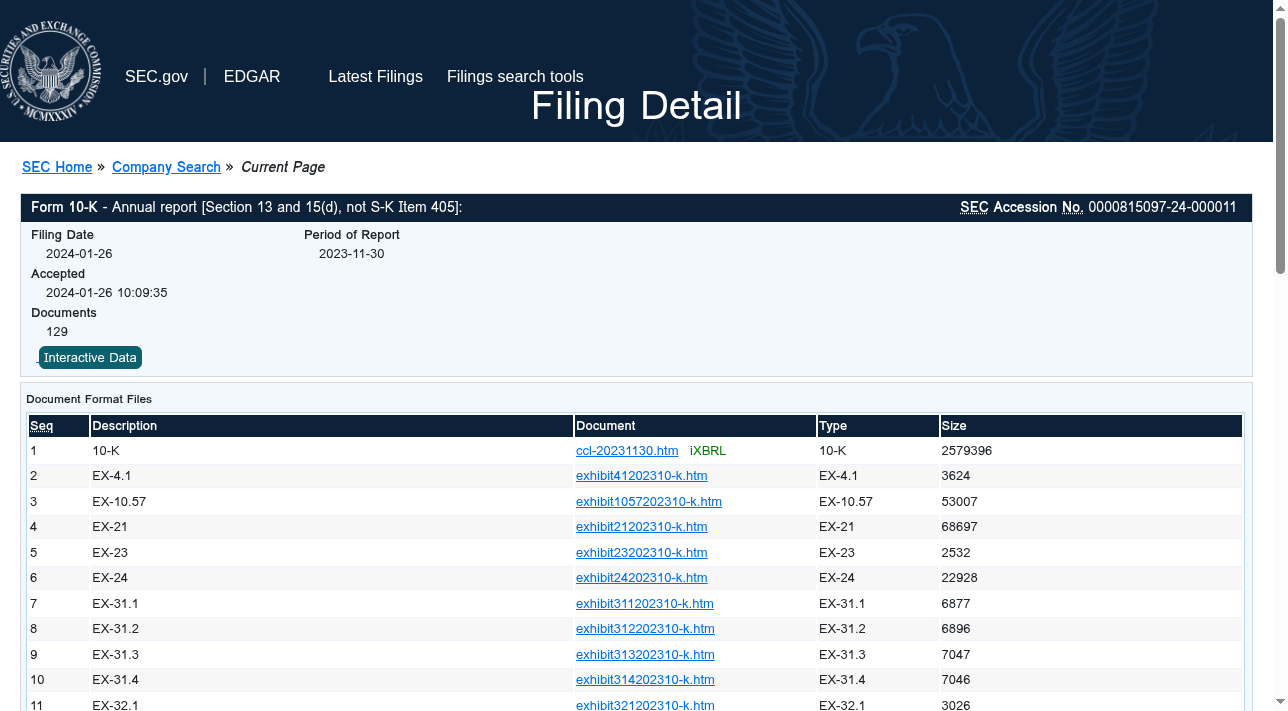The height and width of the screenshot is (711, 1288).
Task: Click period of report 2023-11-30
Action: tap(351, 254)
